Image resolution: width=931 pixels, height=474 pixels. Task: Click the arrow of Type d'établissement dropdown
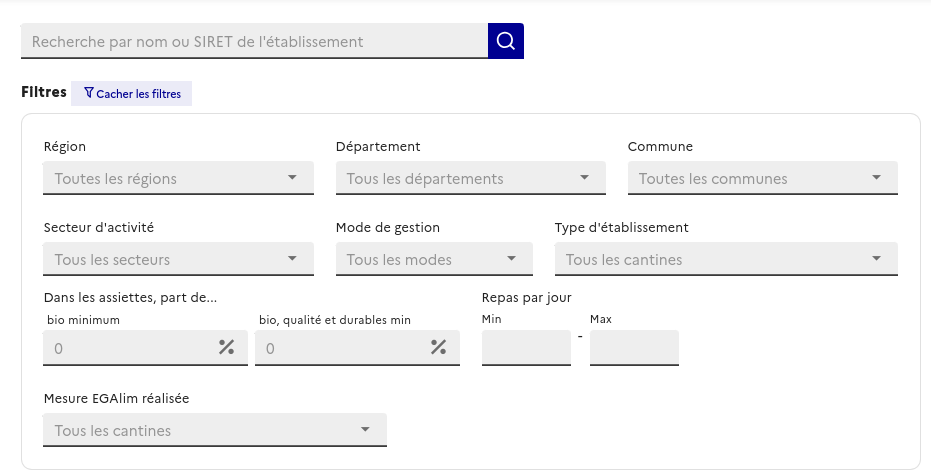coord(876,259)
